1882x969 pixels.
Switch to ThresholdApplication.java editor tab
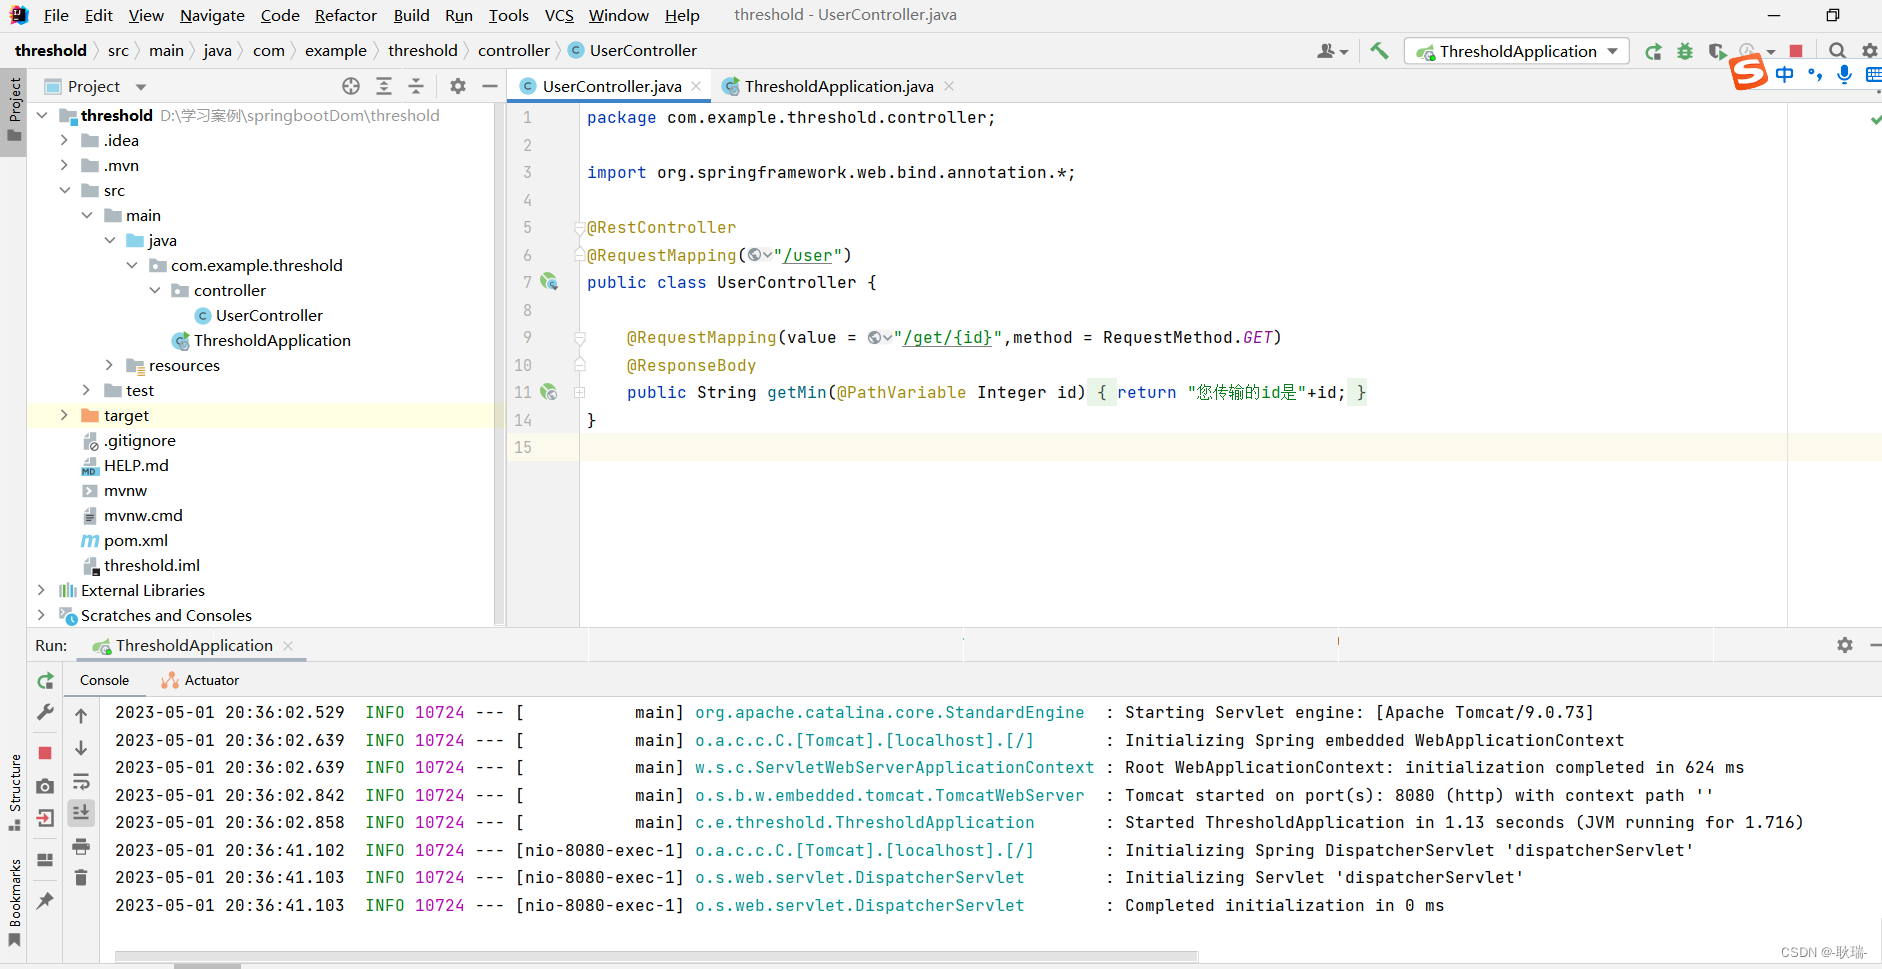(838, 86)
